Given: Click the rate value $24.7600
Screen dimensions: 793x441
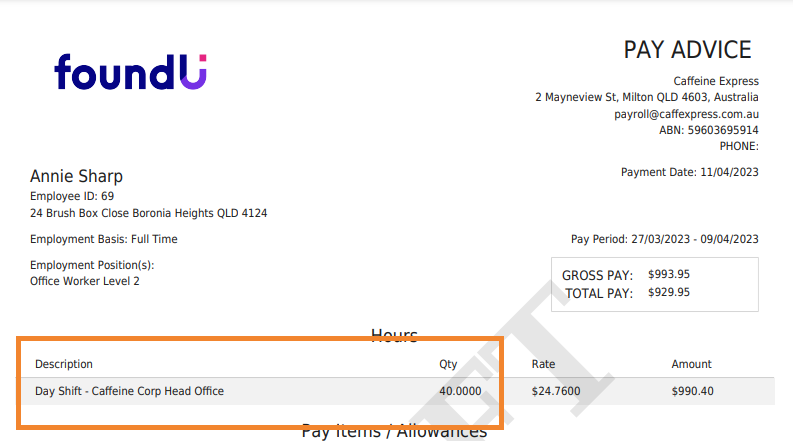Looking at the screenshot, I should (557, 391).
